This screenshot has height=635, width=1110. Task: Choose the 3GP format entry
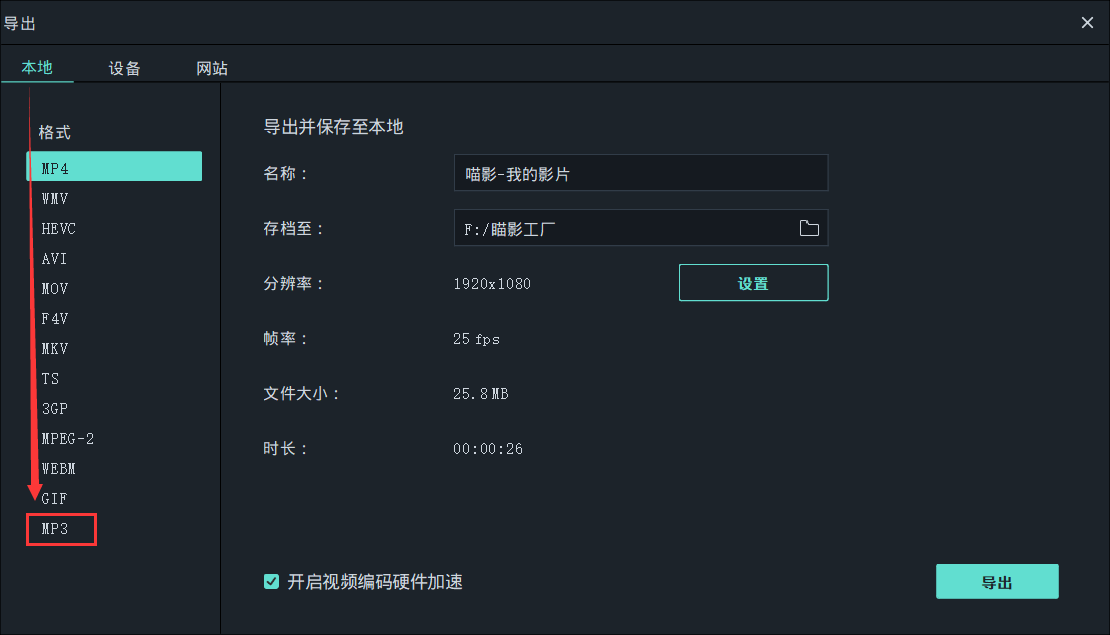(55, 408)
